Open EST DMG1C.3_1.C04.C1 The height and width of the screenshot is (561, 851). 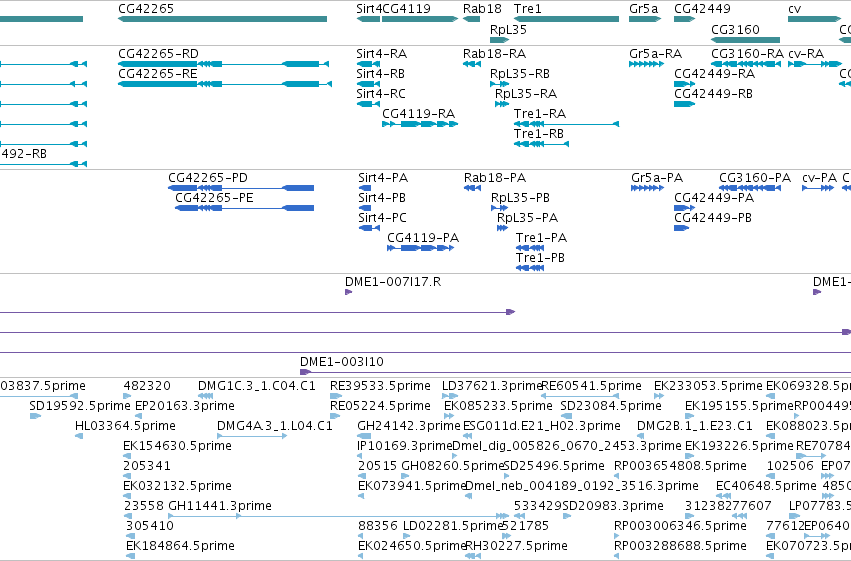257,386
